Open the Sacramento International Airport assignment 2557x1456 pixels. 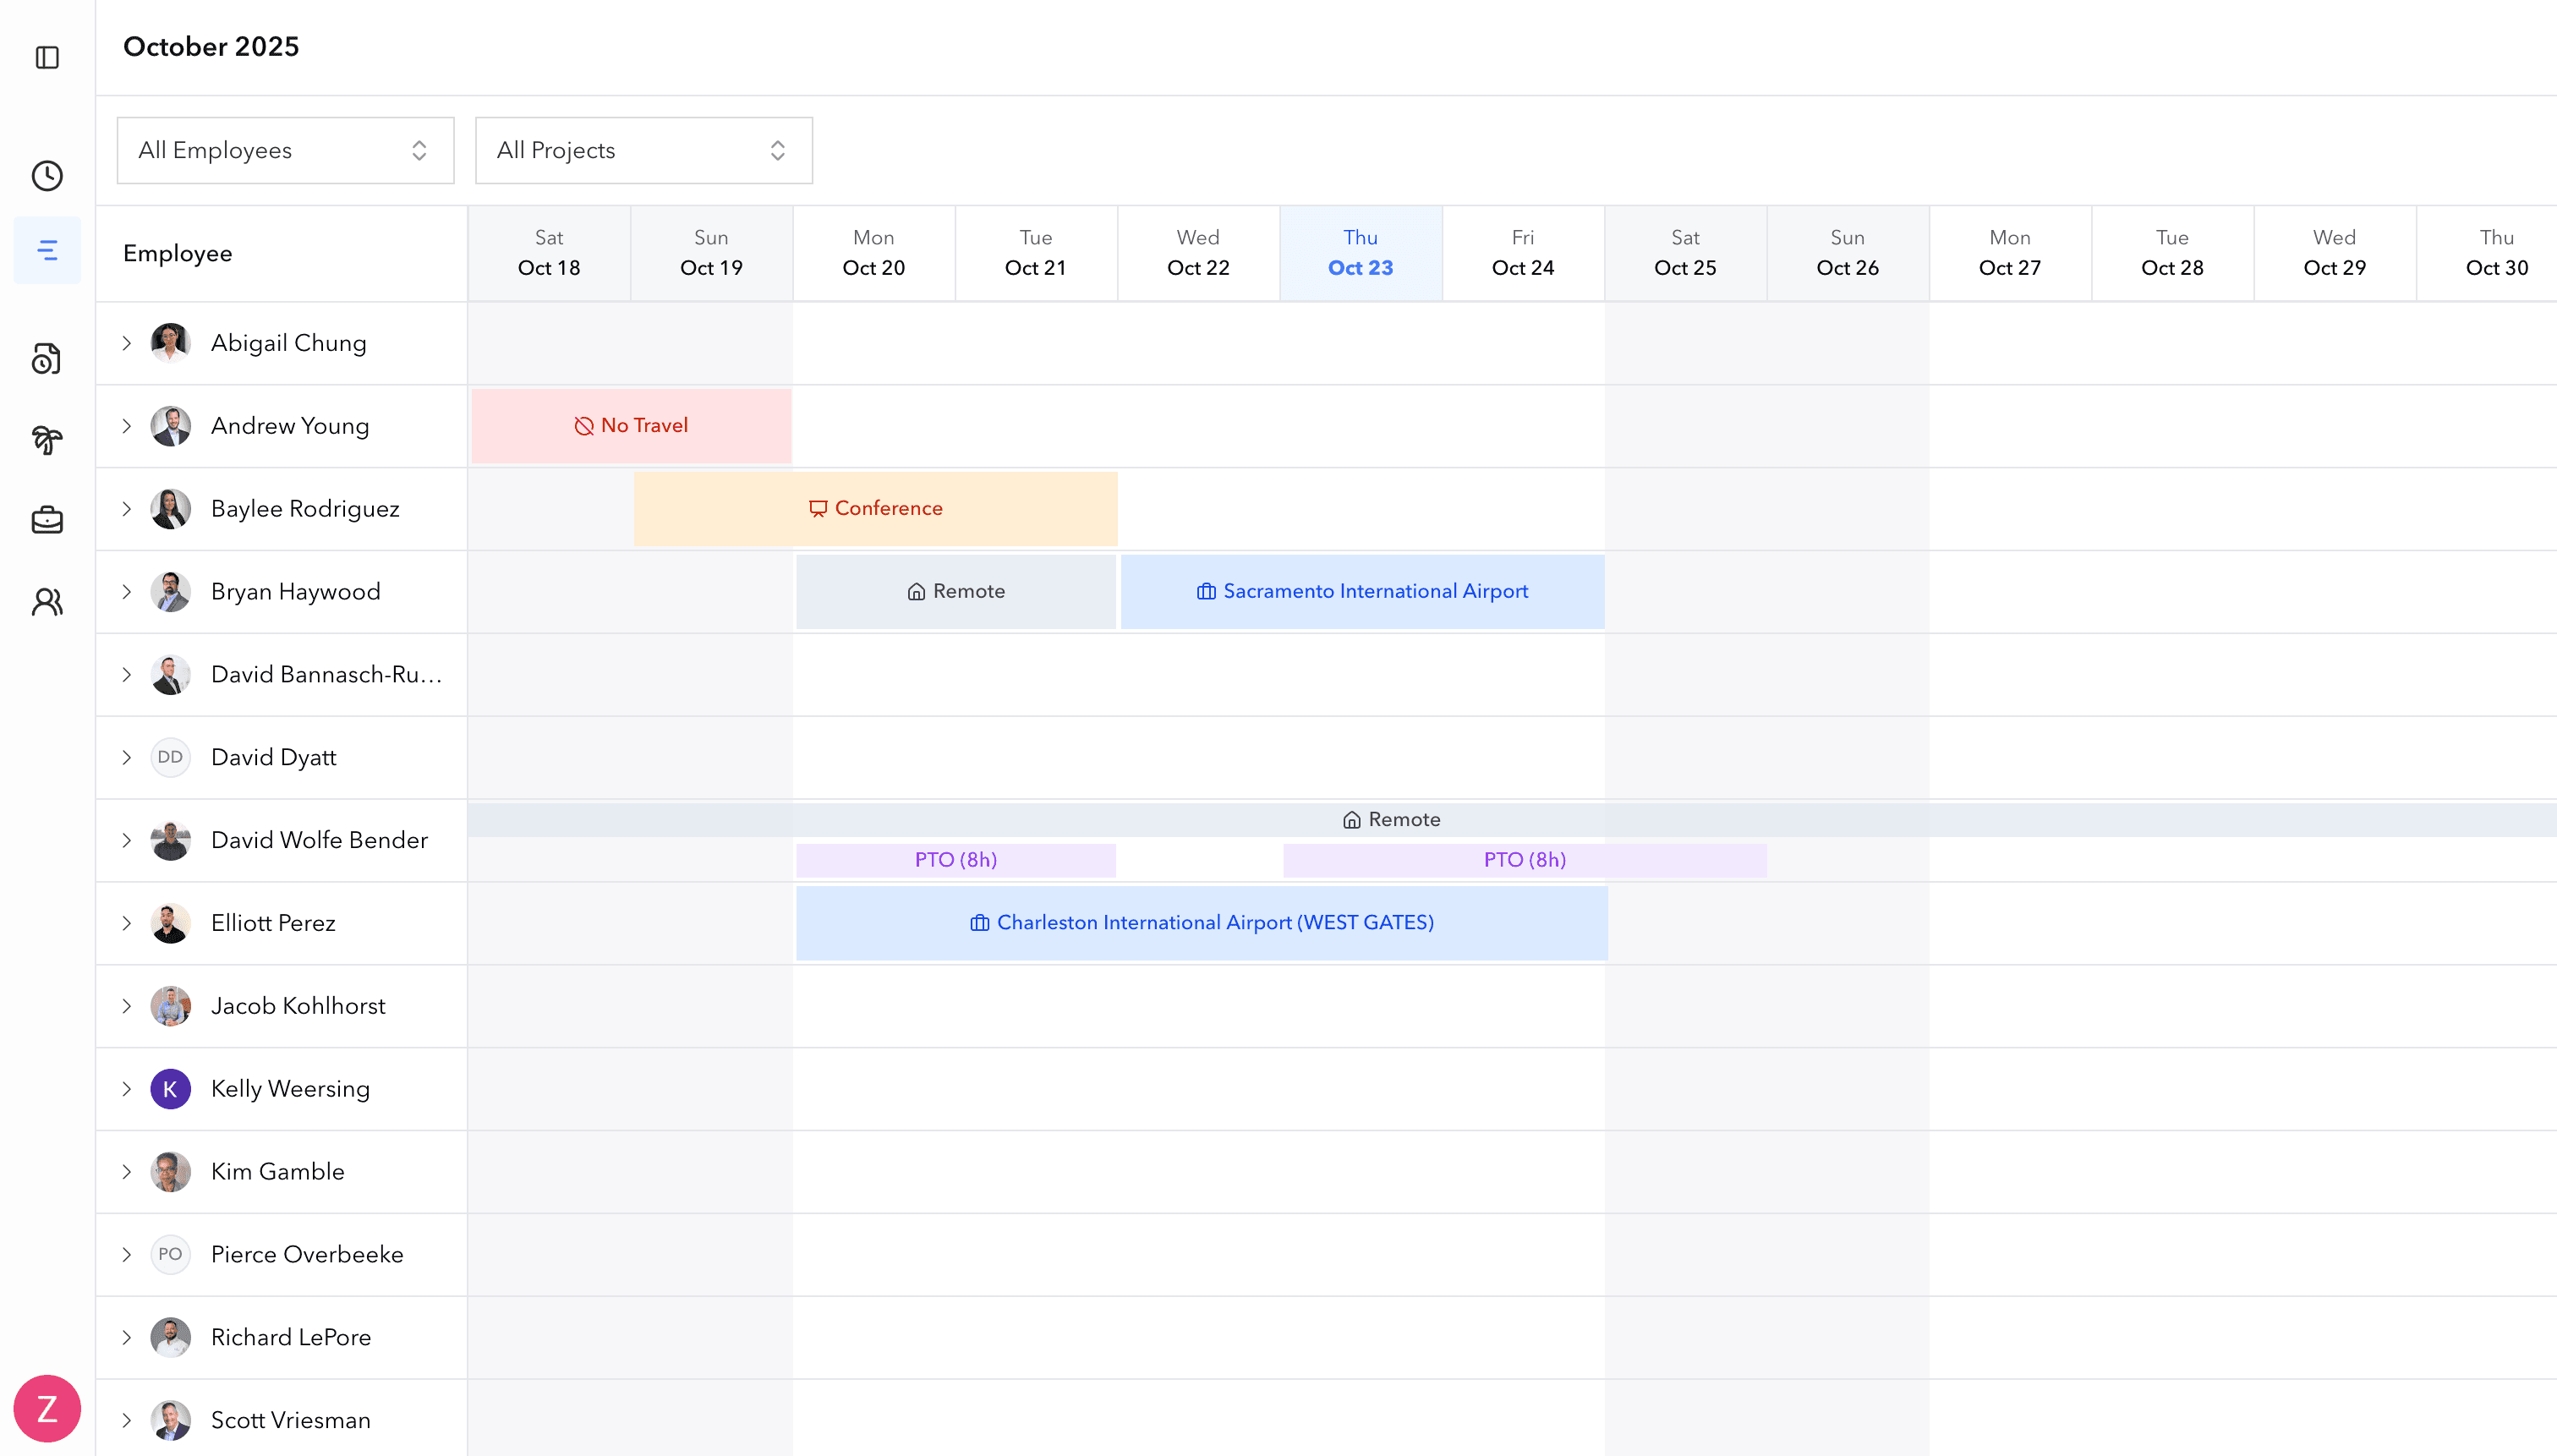[1363, 591]
